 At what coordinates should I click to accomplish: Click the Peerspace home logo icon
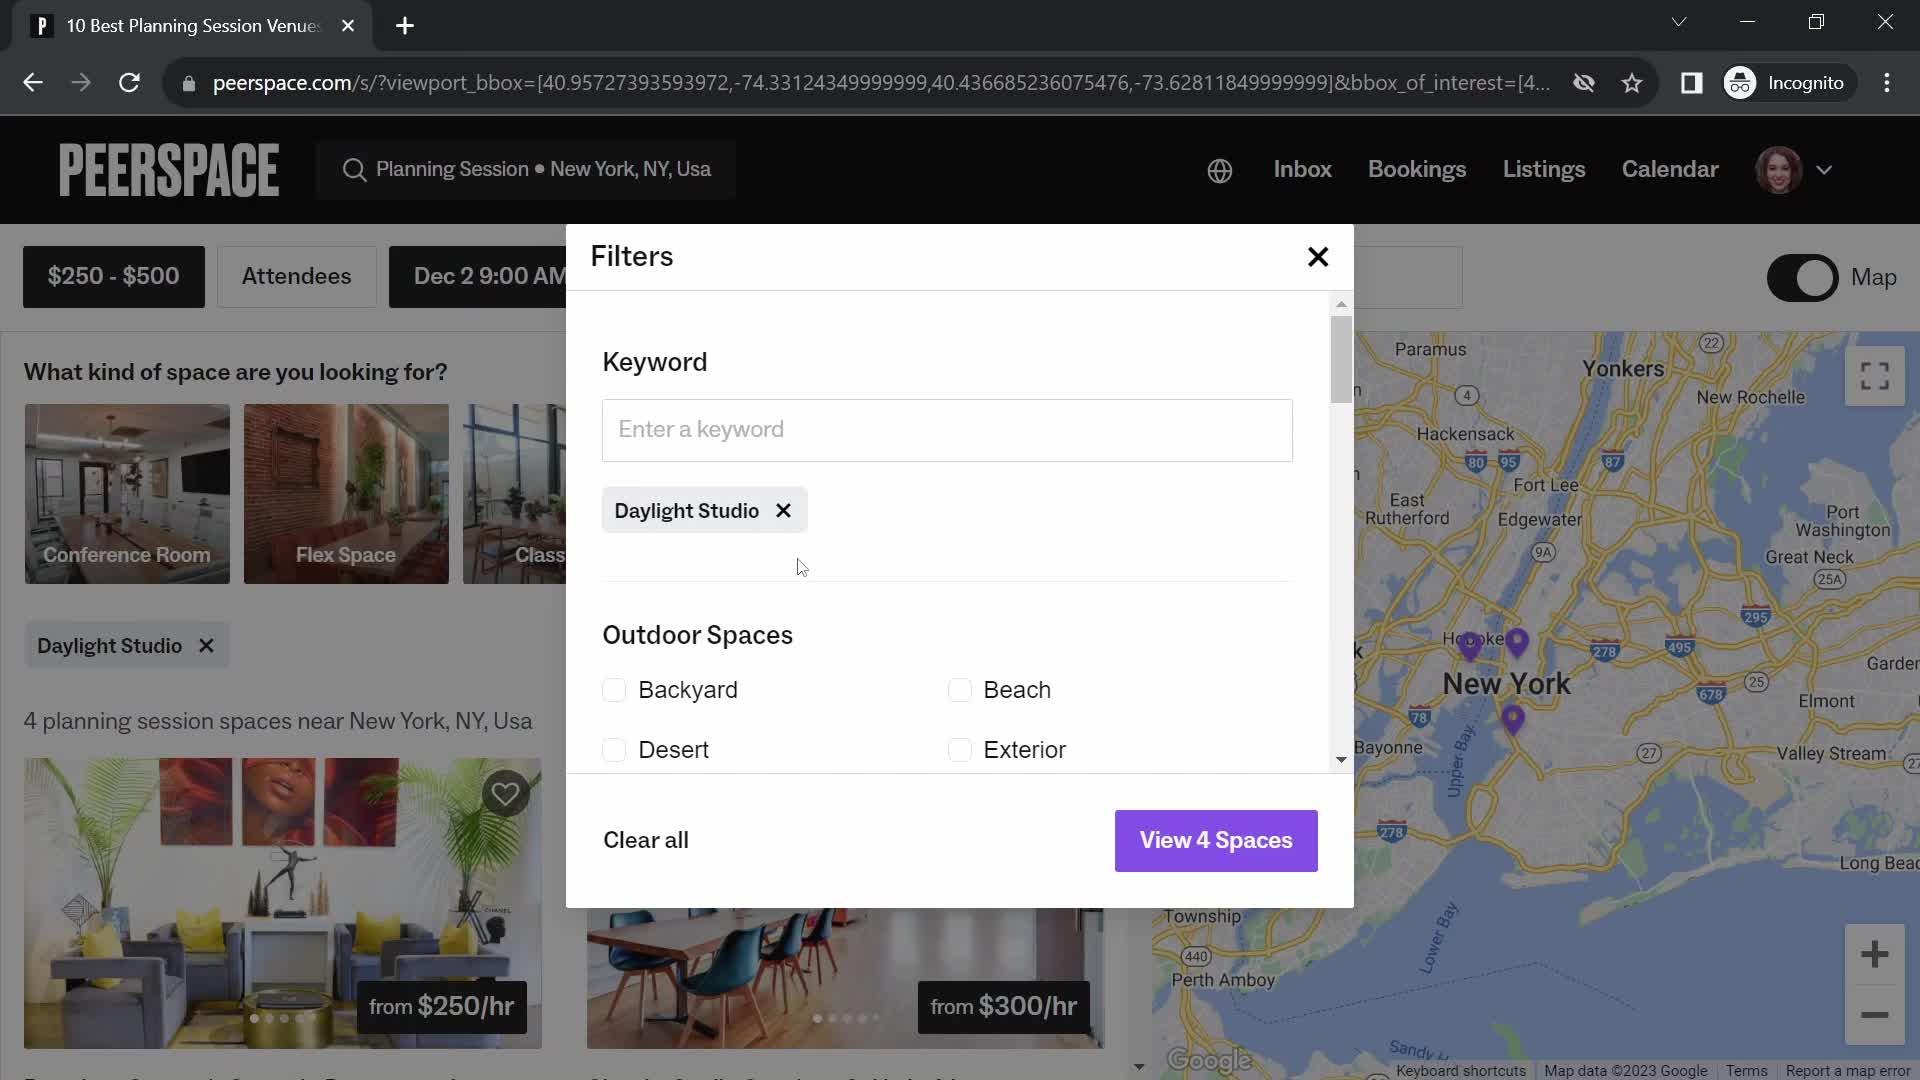(167, 169)
